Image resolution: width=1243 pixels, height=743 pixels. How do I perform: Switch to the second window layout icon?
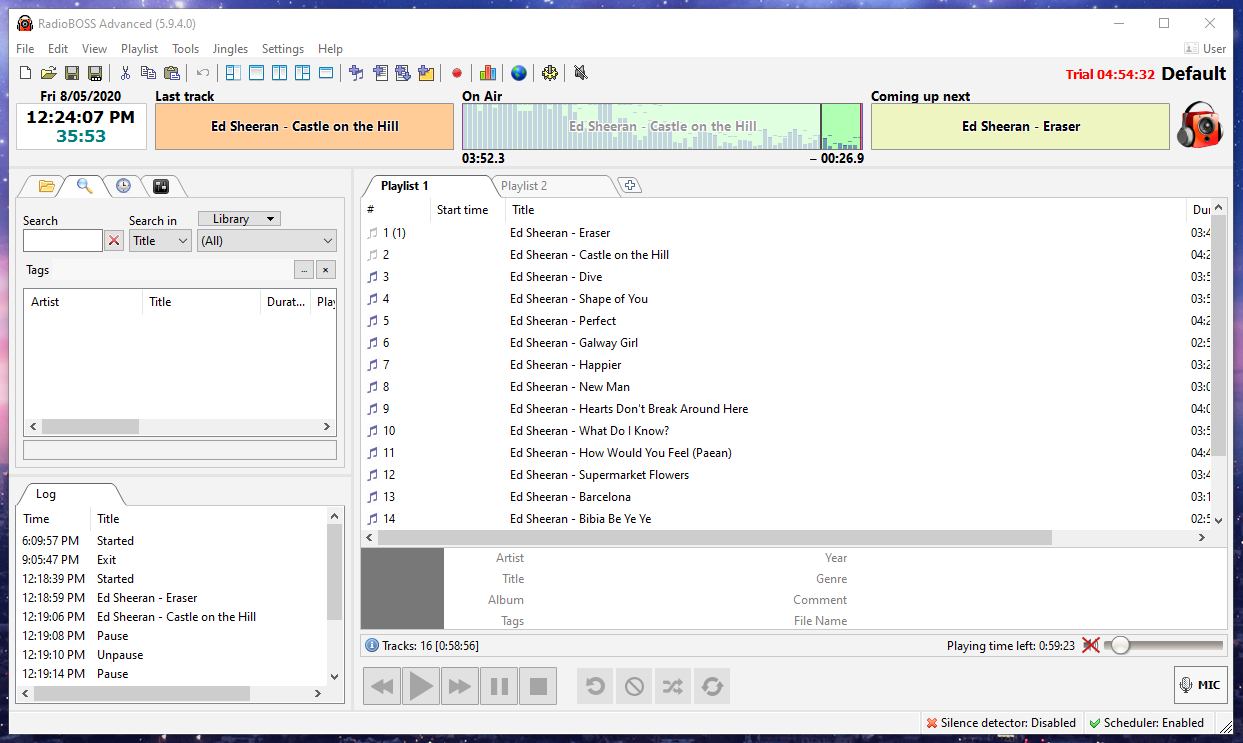pyautogui.click(x=256, y=73)
